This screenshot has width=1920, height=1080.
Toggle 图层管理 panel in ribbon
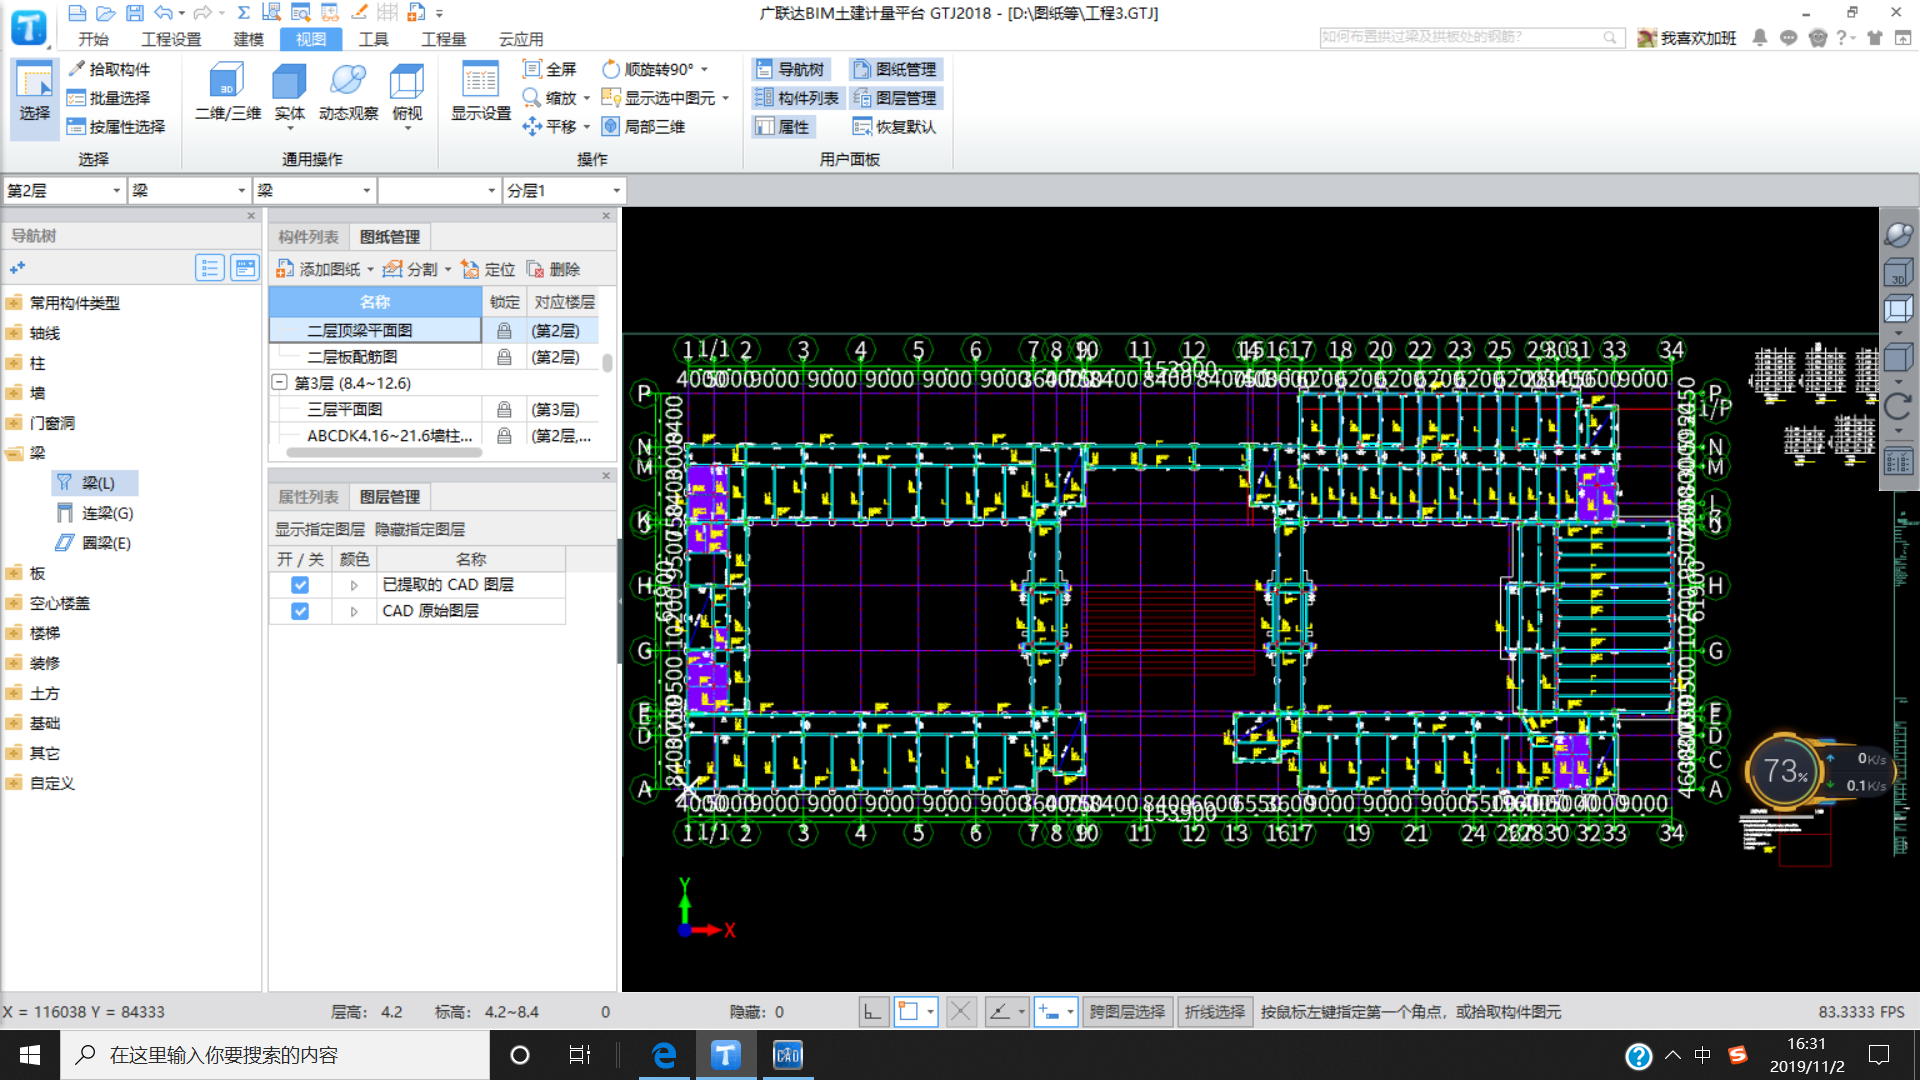[x=896, y=98]
